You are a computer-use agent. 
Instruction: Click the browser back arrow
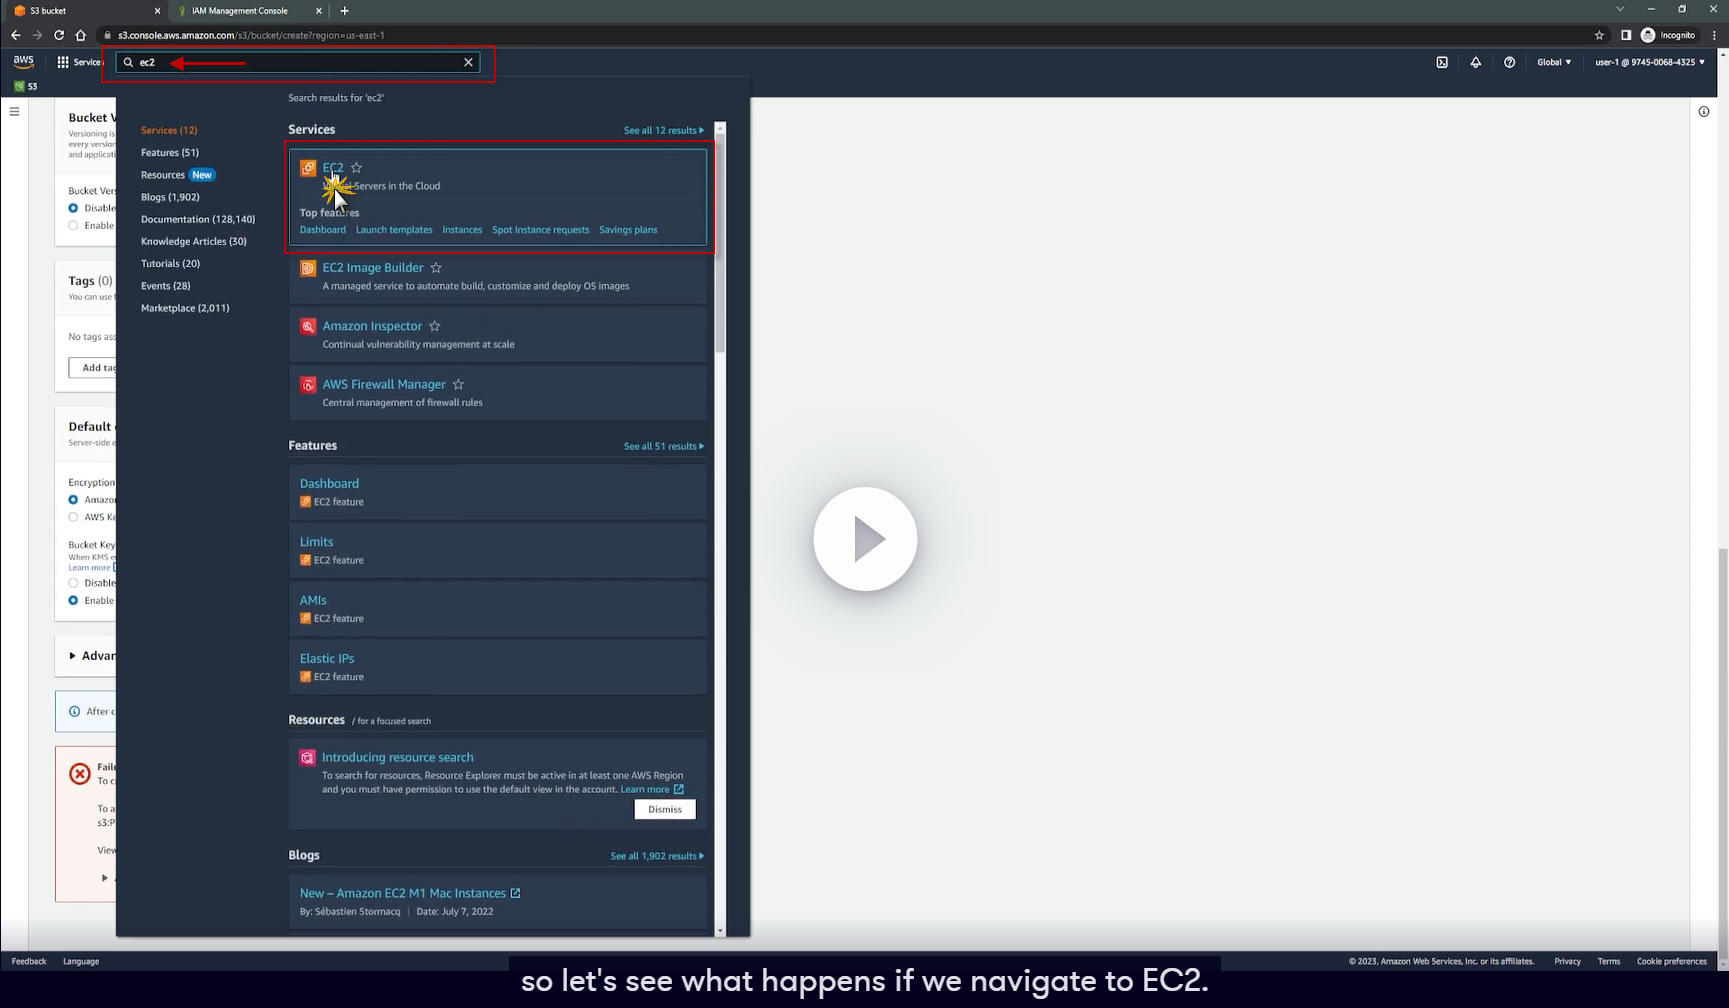[16, 35]
